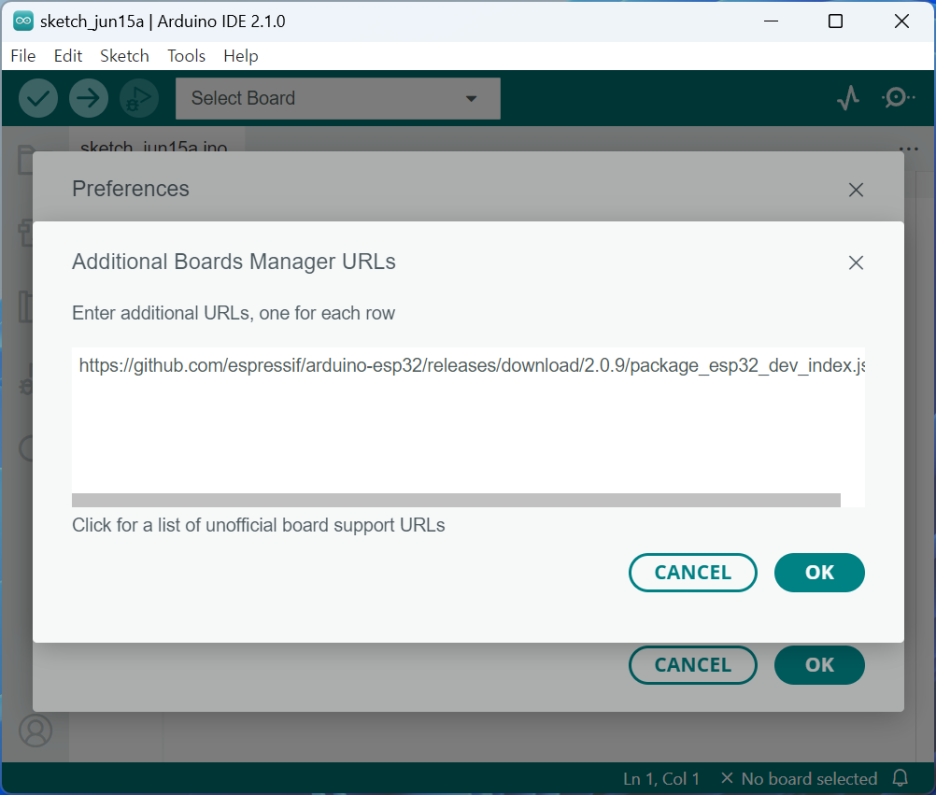Close the Preferences dialog

(x=856, y=190)
